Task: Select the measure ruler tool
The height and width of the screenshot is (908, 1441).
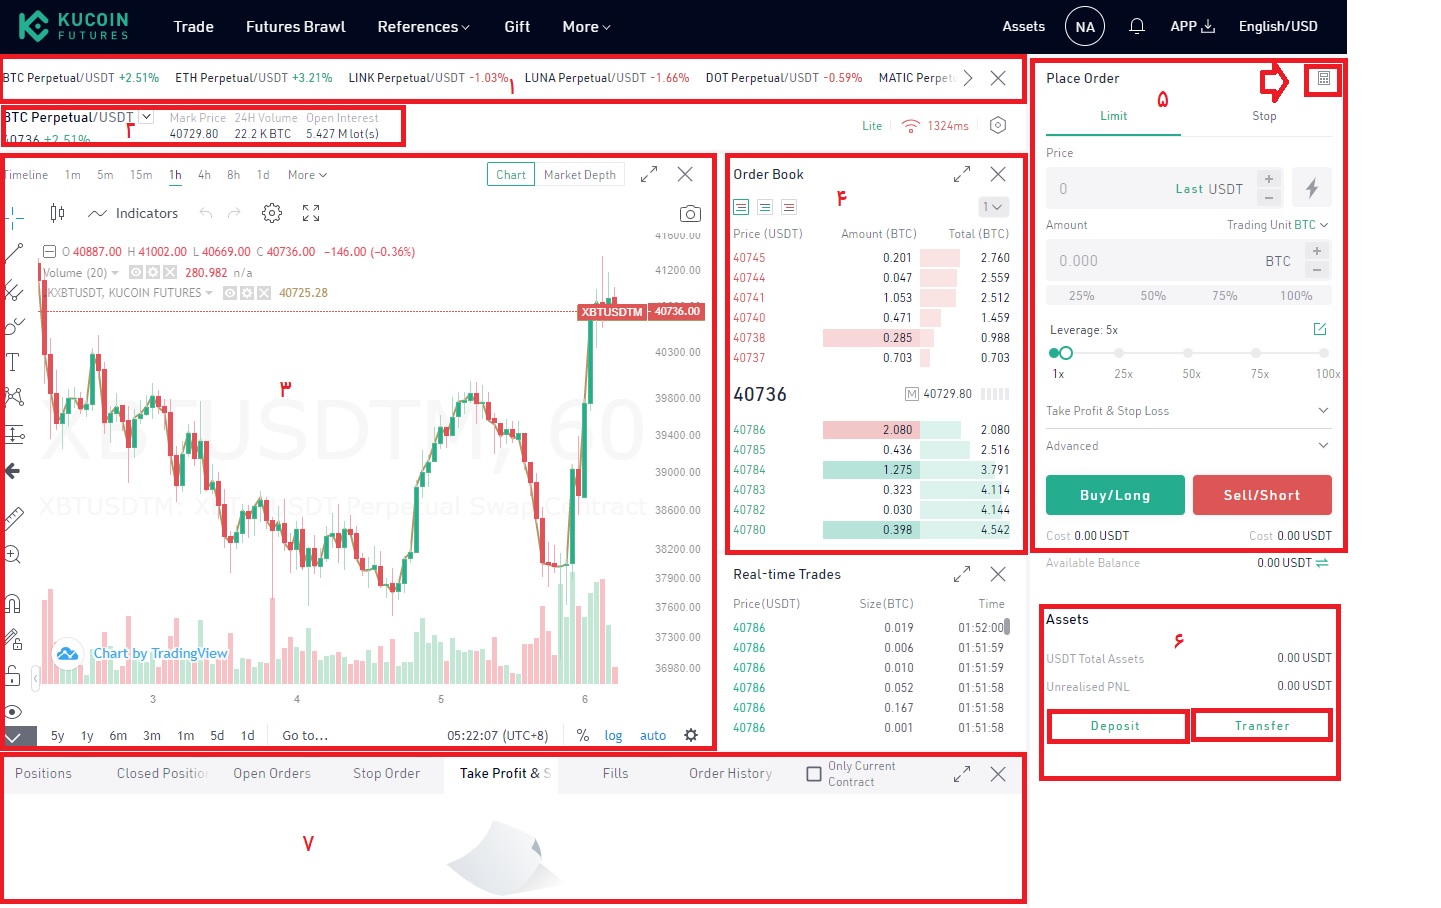Action: click(x=13, y=518)
